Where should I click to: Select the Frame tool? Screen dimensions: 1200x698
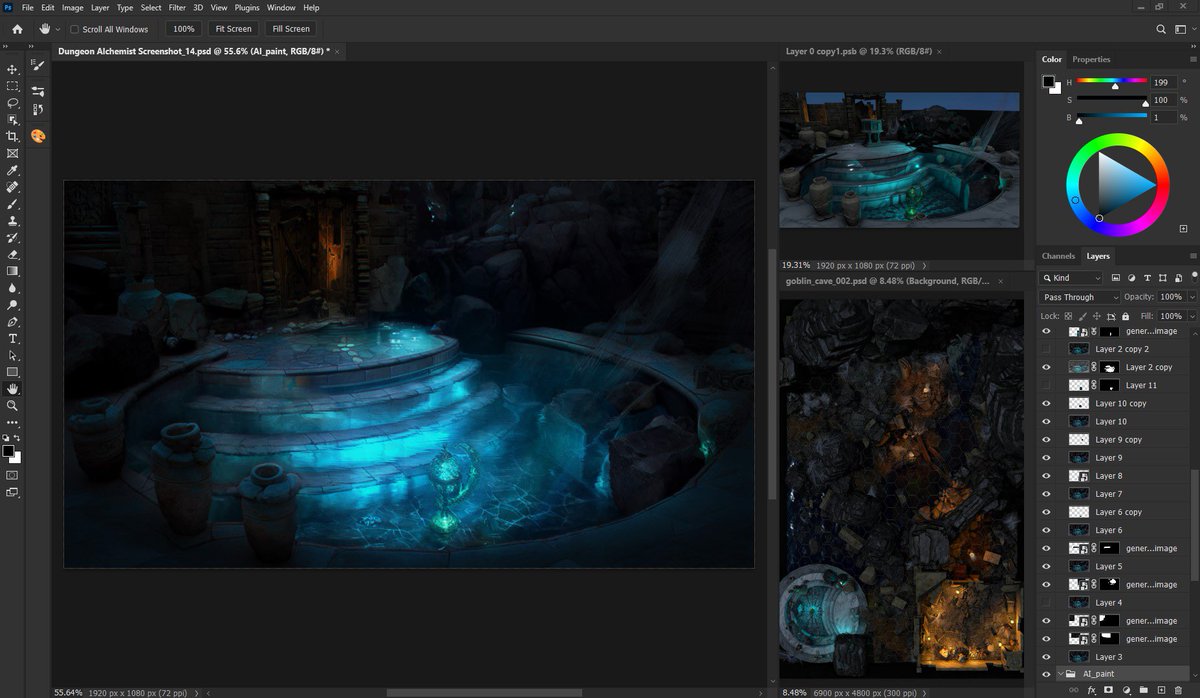tap(13, 153)
